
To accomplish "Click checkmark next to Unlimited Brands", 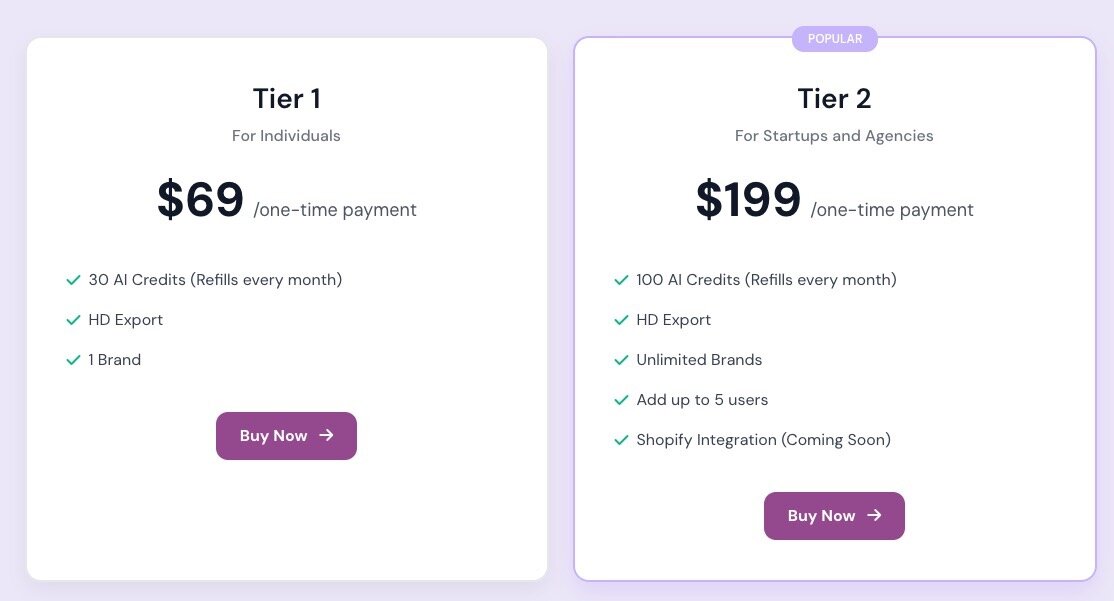I will (621, 360).
